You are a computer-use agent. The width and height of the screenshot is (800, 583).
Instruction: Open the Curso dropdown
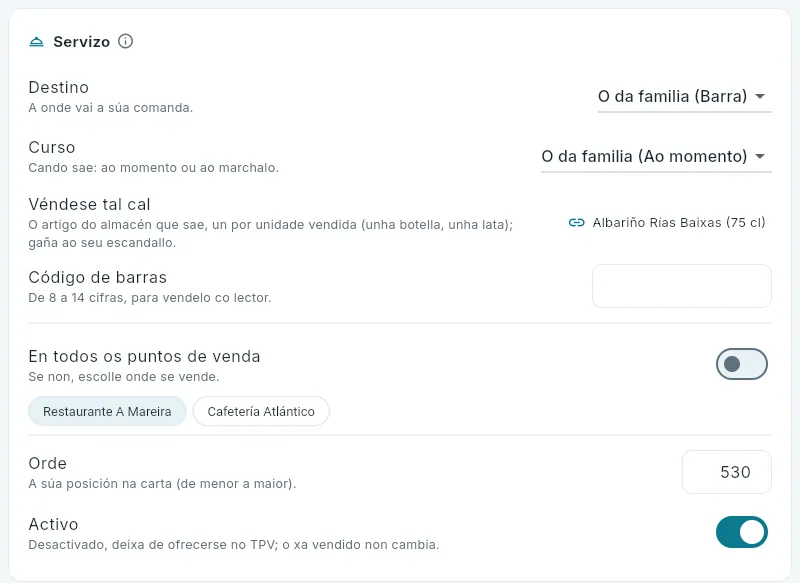[656, 156]
